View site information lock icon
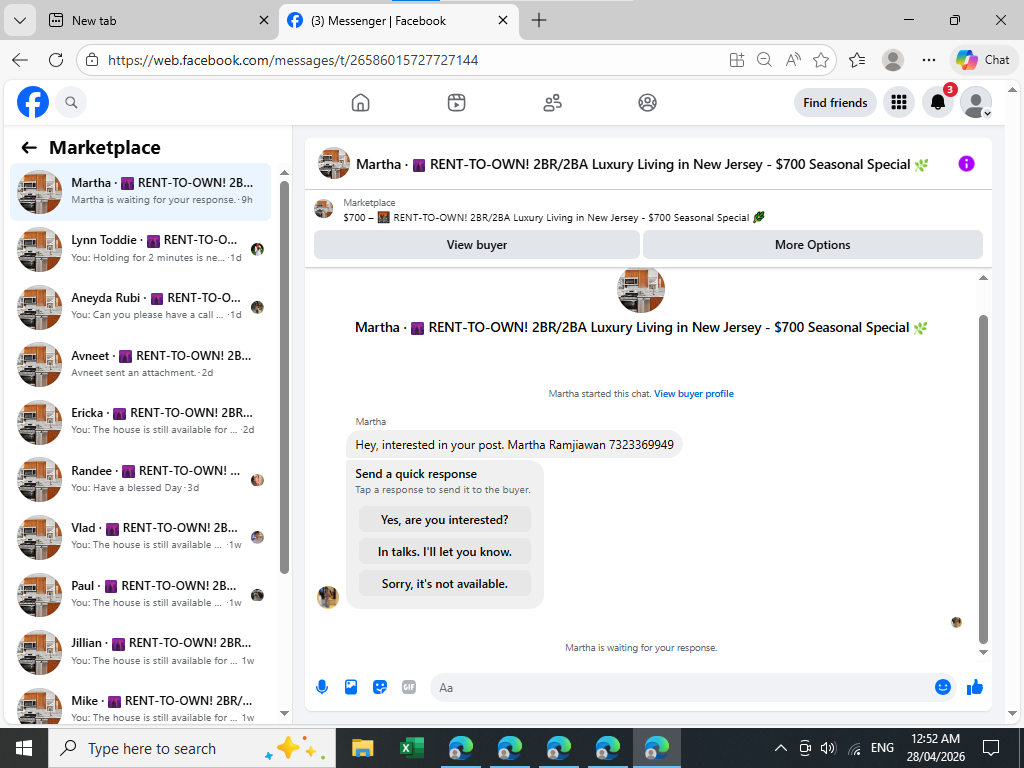Viewport: 1024px width, 768px height. pyautogui.click(x=92, y=60)
